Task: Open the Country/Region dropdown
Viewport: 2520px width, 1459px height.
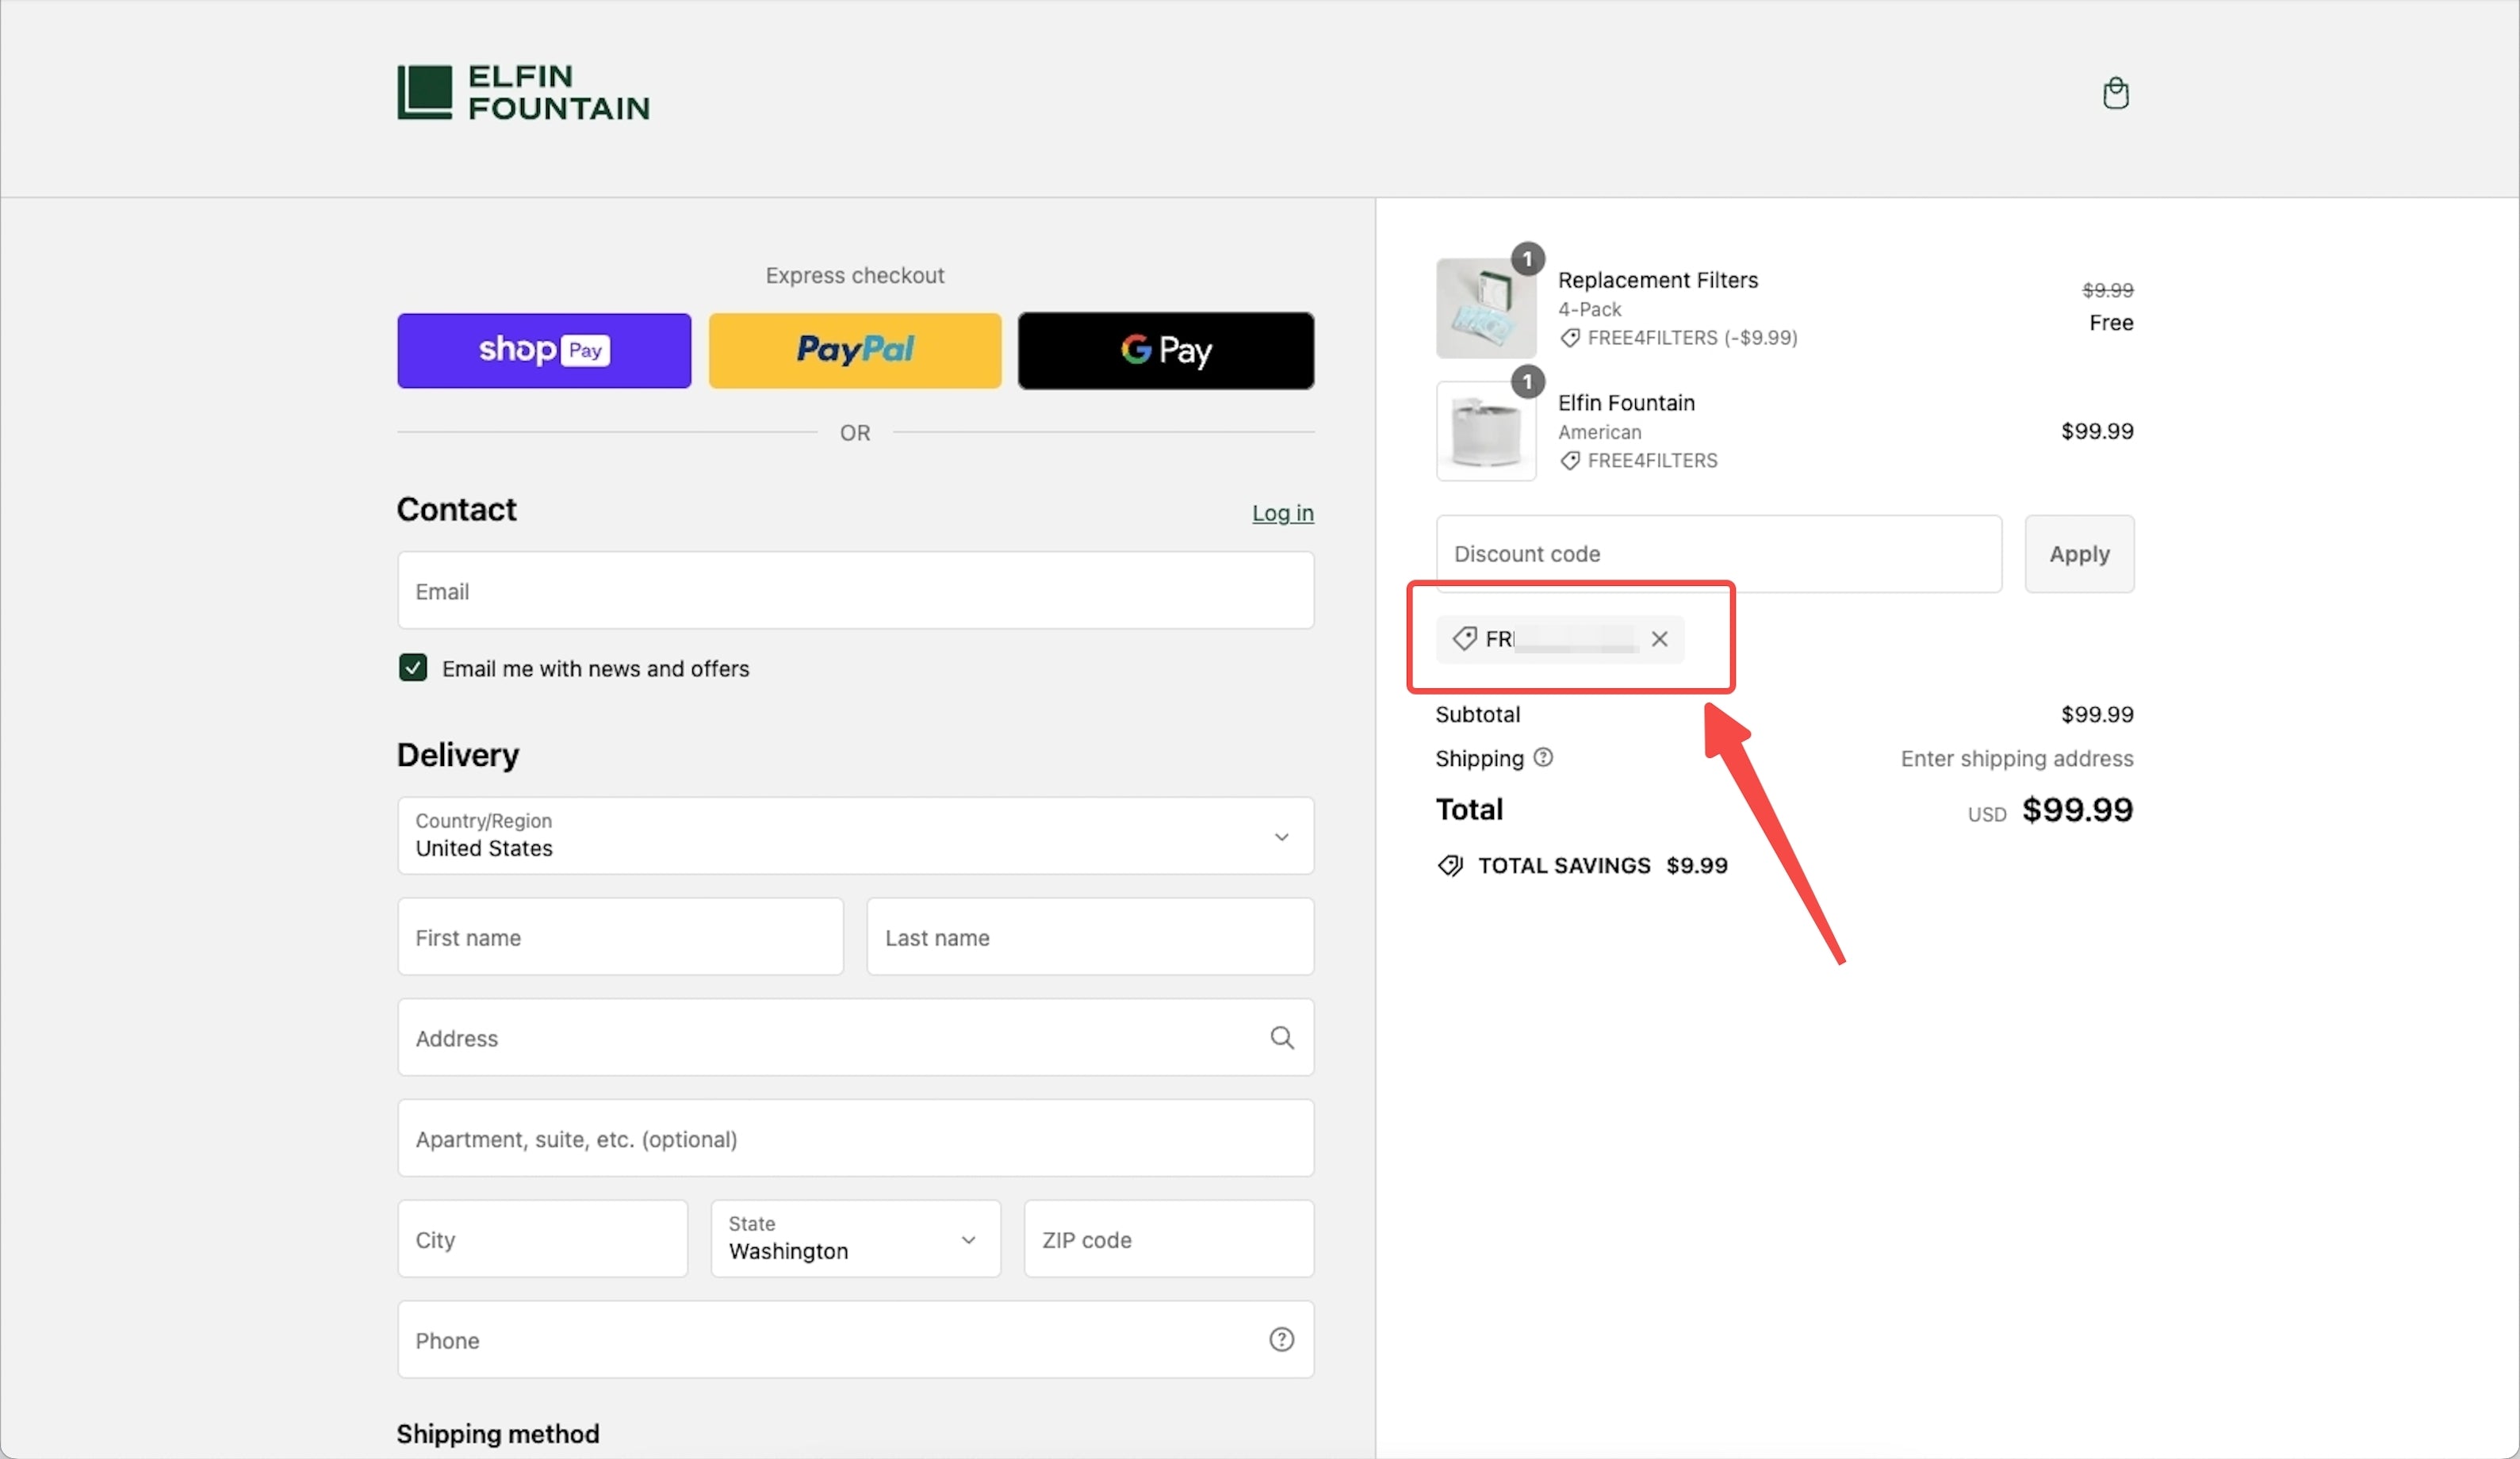Action: [855, 835]
